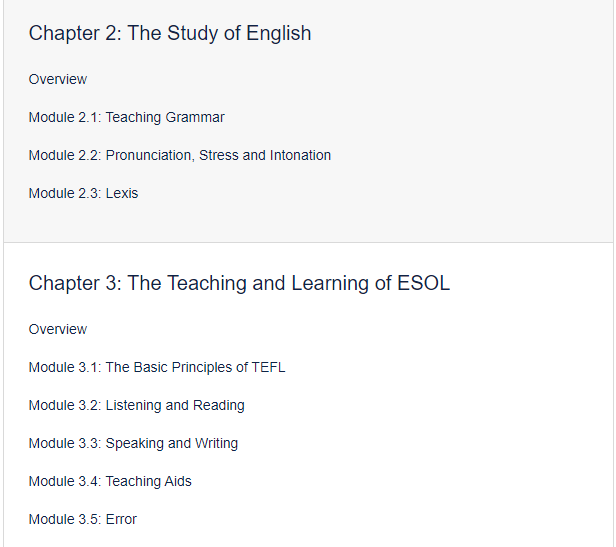Screen dimensions: 616x547
Task: Select Module 3.5: Error
Action: pos(82,519)
